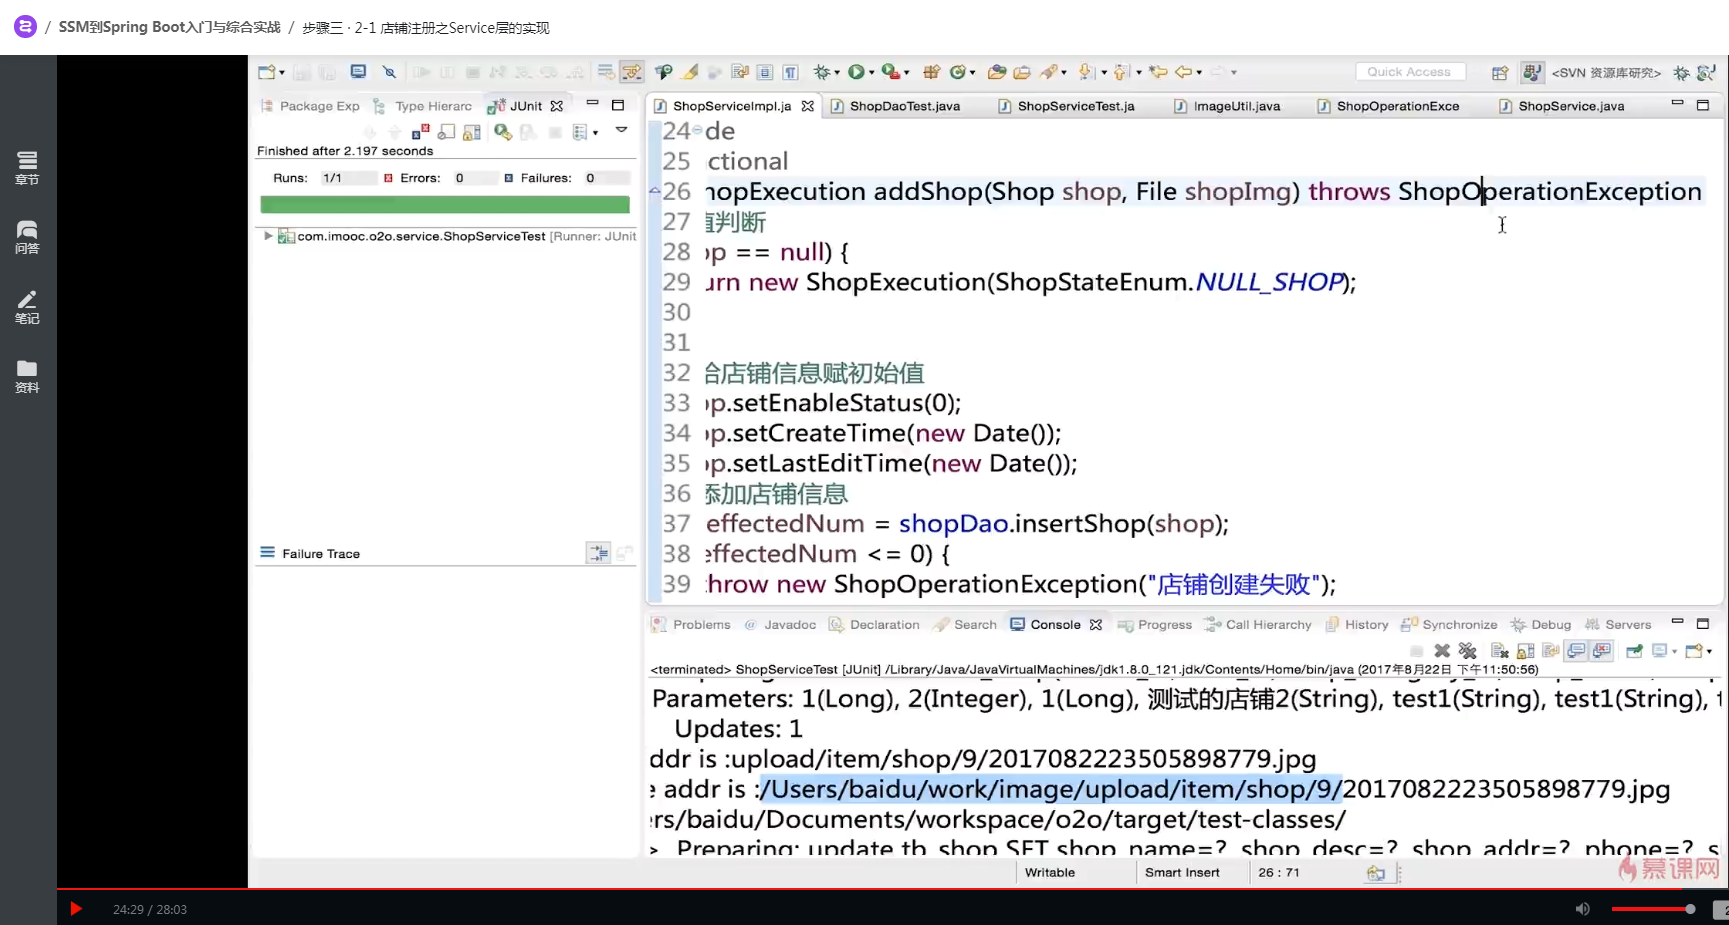Click the 资料 materials sidebar icon
Image resolution: width=1729 pixels, height=925 pixels.
point(27,376)
